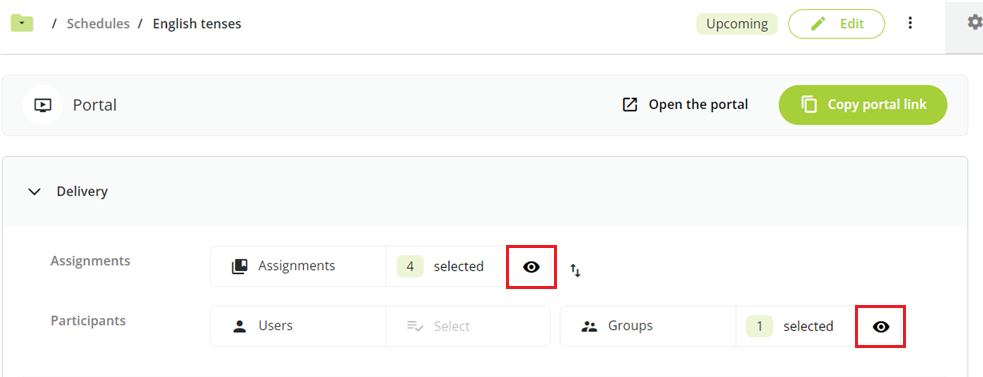View selected groups via eye icon
The width and height of the screenshot is (983, 377).
(881, 327)
